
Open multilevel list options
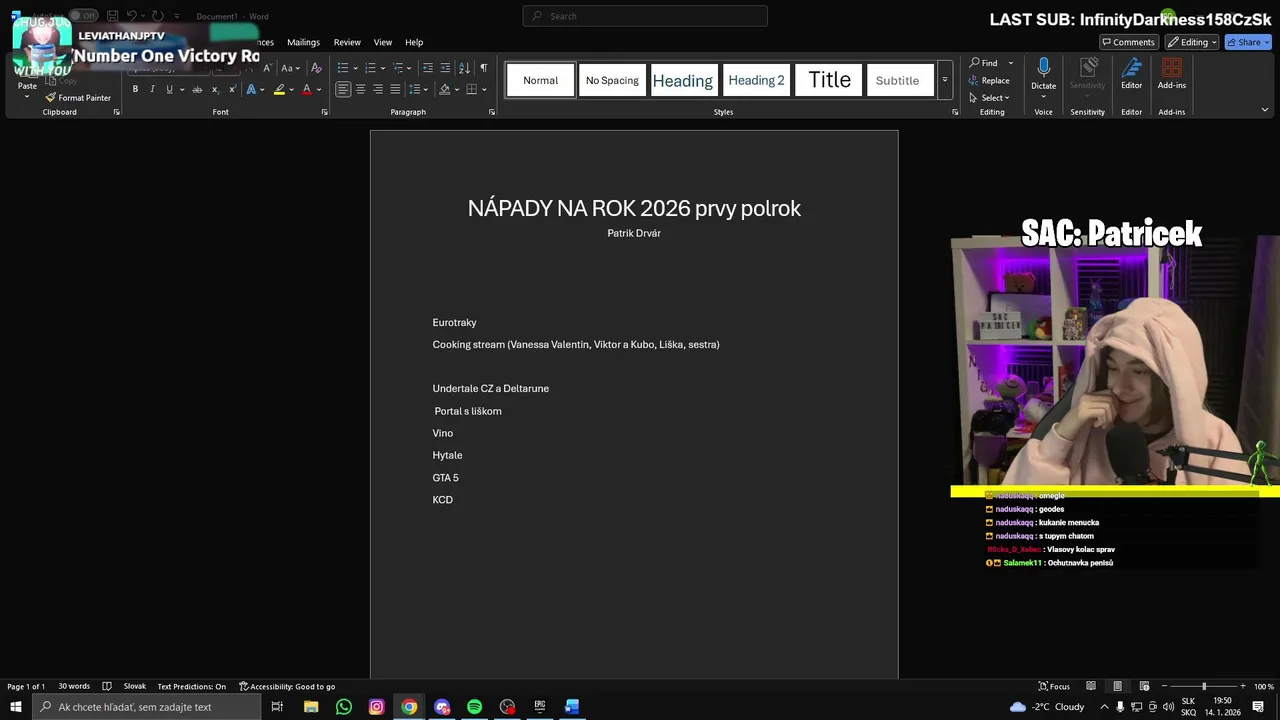tap(398, 68)
